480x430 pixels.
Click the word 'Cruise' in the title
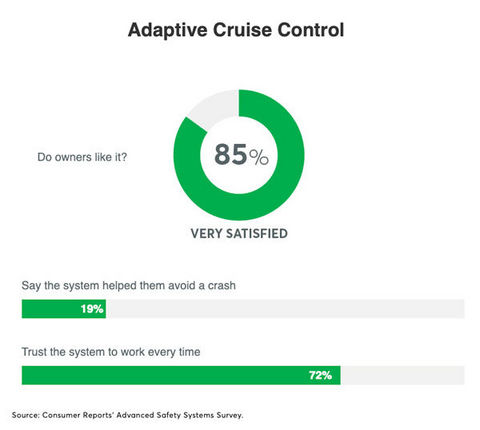[x=242, y=30]
